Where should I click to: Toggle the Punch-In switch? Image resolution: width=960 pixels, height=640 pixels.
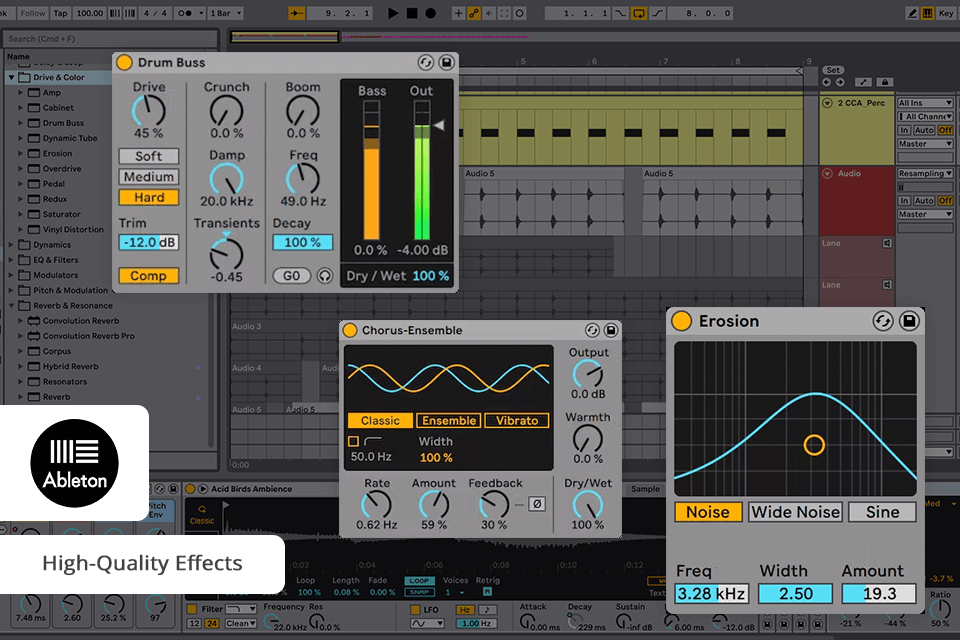(x=620, y=13)
